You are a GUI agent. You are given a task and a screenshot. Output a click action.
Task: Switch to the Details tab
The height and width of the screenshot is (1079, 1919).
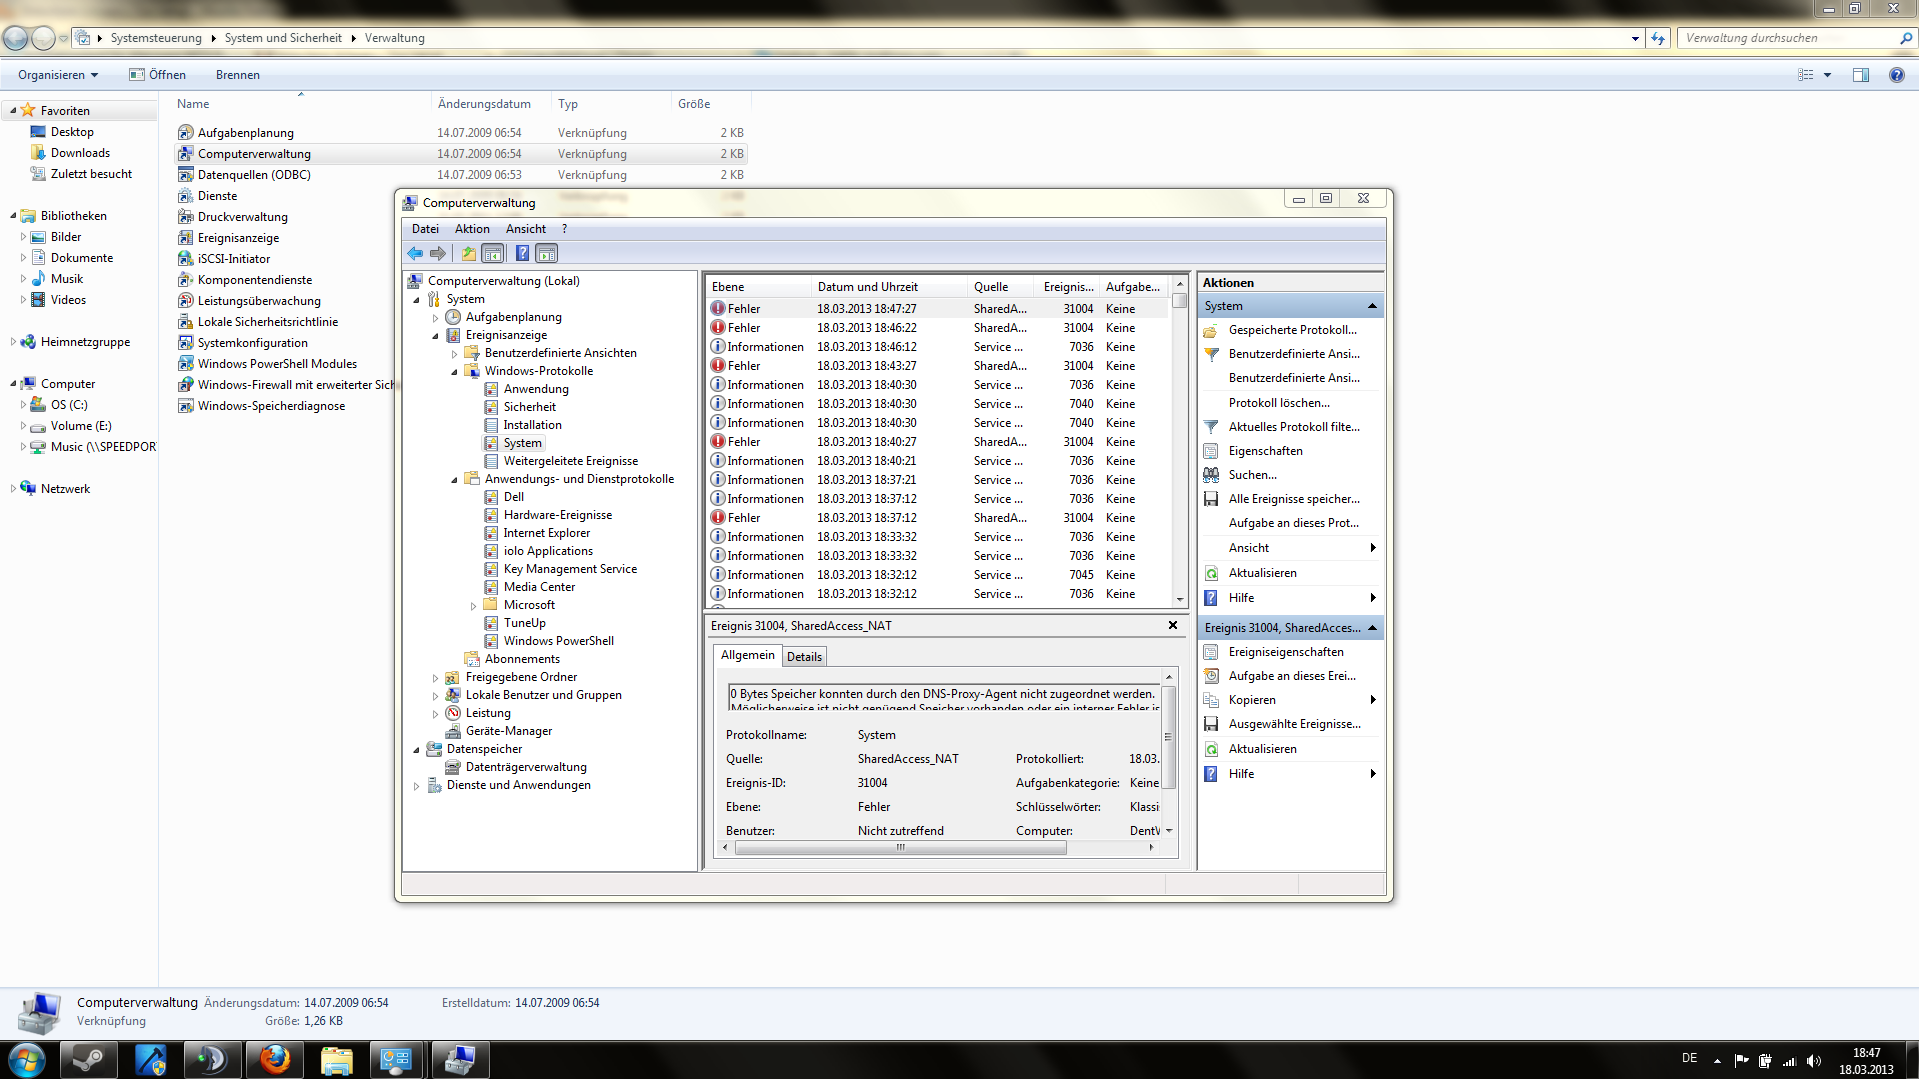(804, 657)
